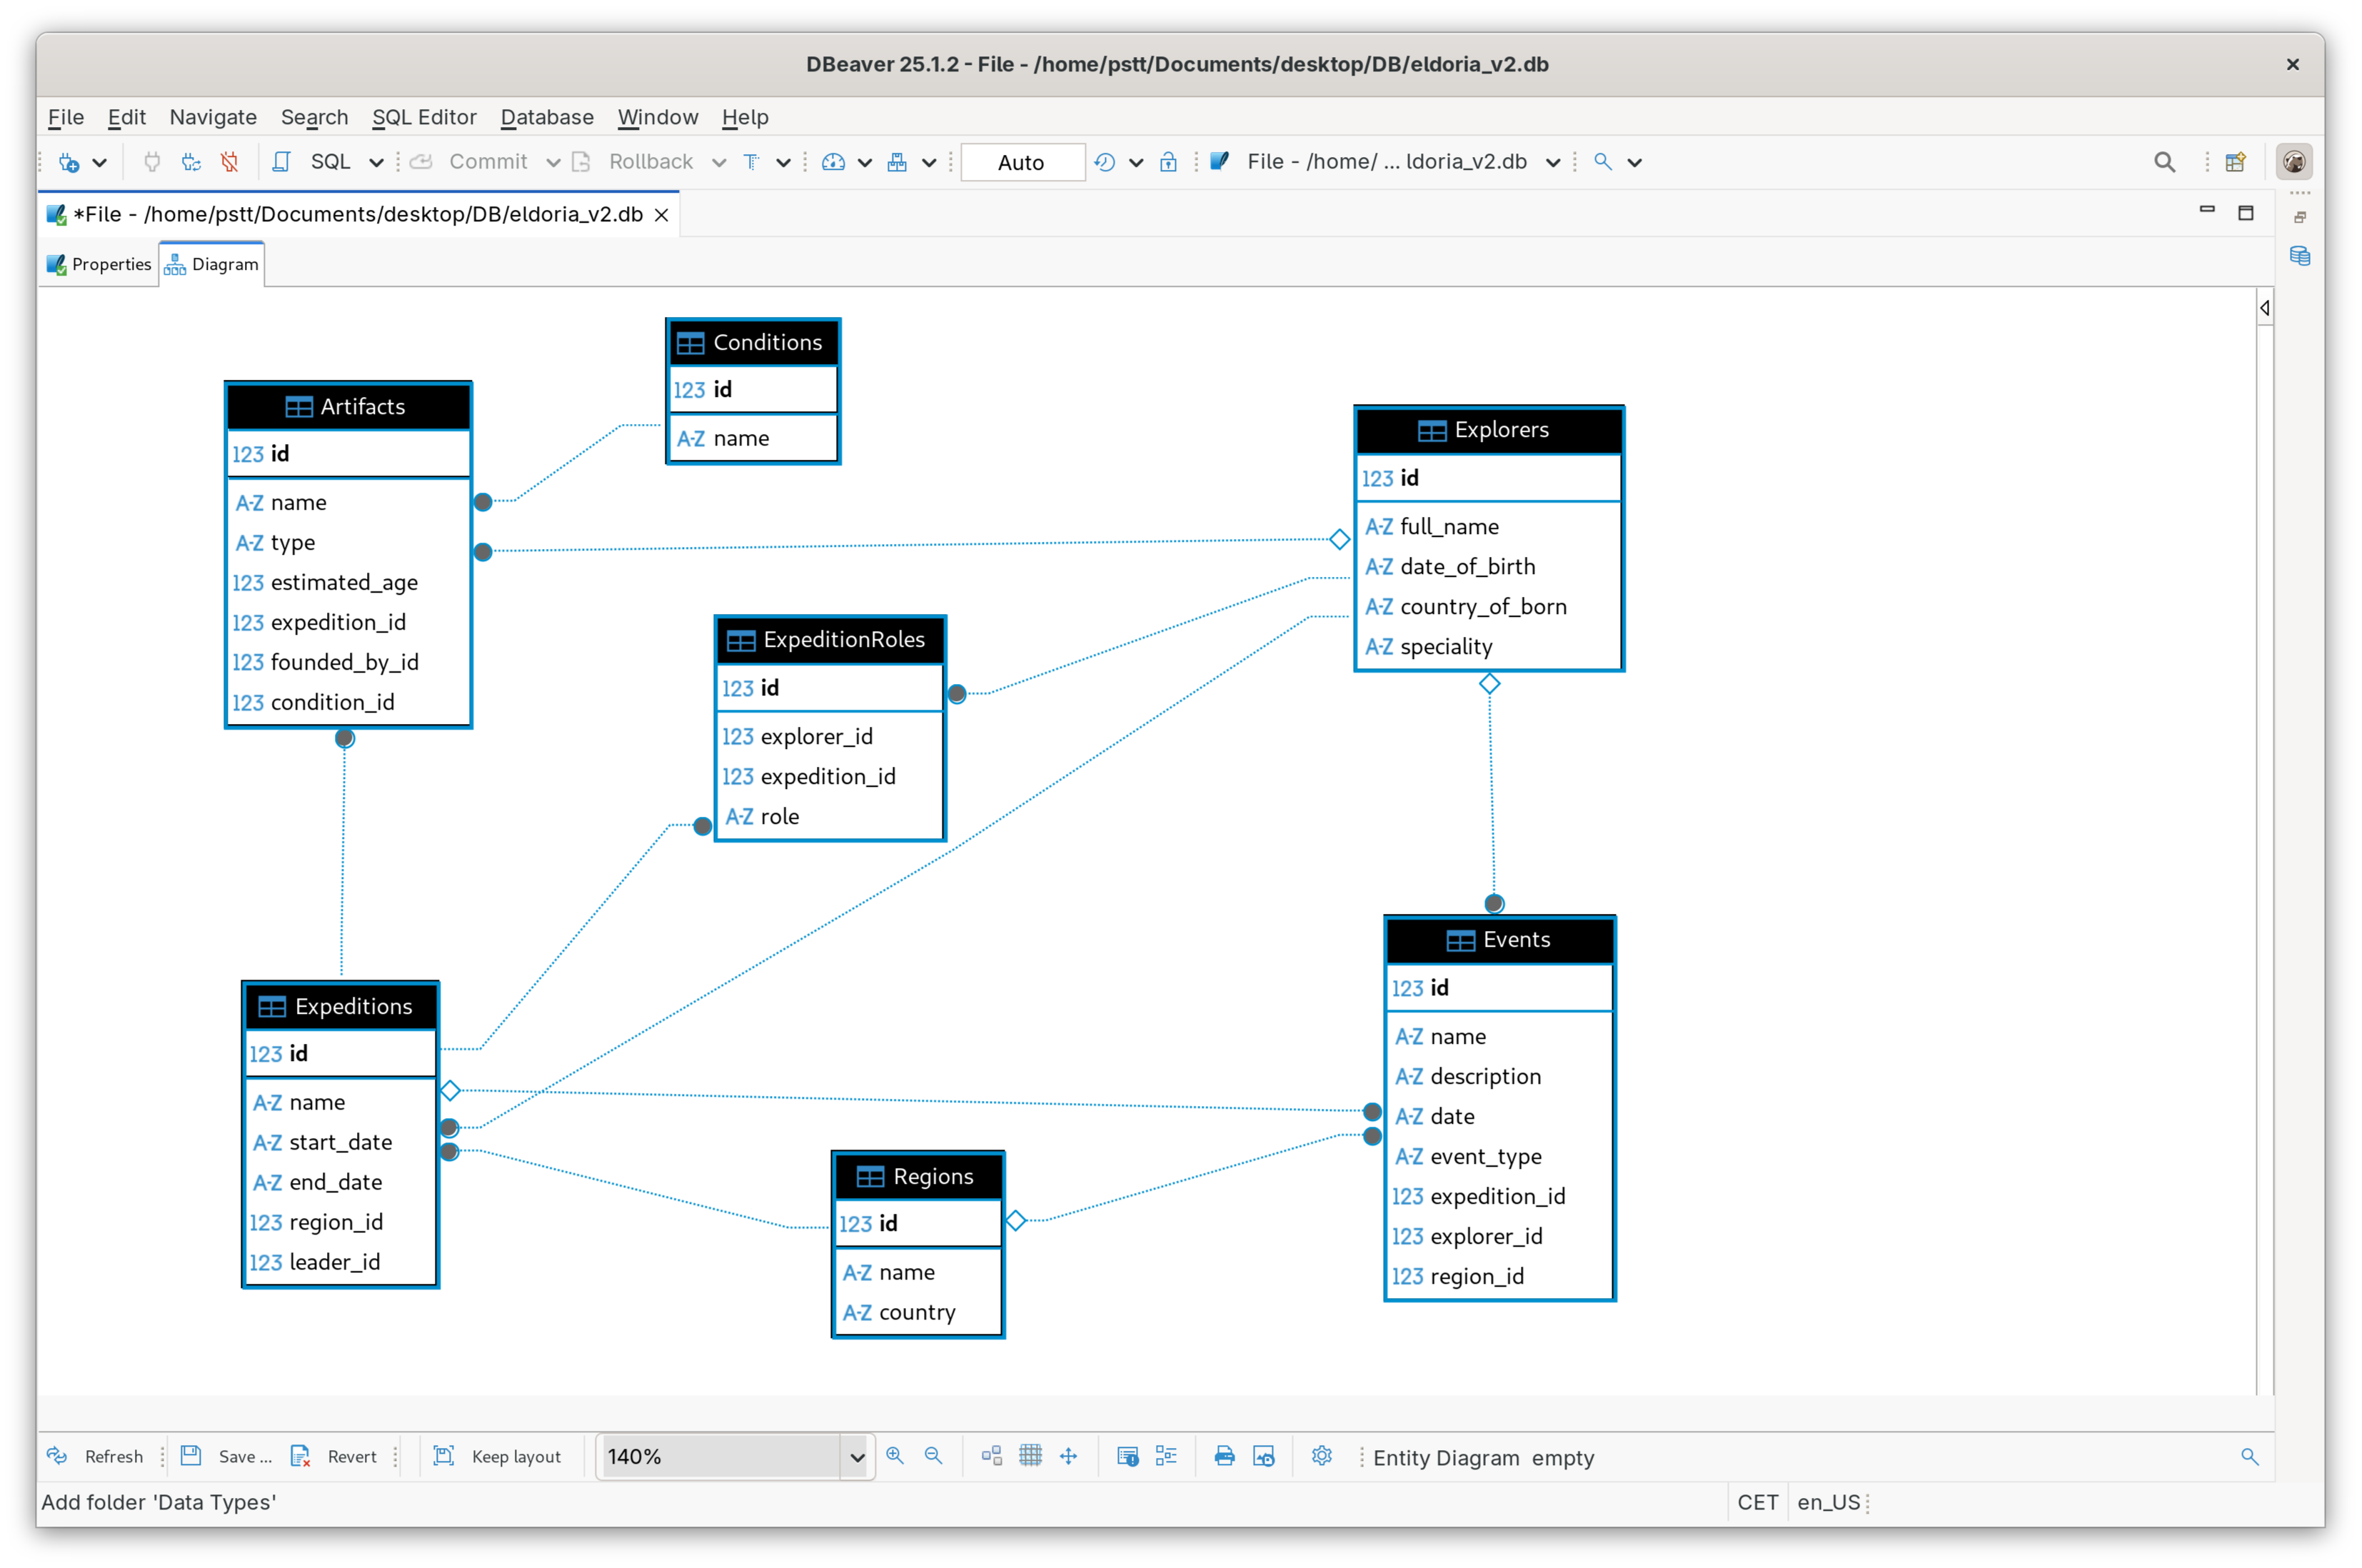Screen dimensions: 2362x1568
Task: Open the Navigate menu
Action: click(x=213, y=117)
